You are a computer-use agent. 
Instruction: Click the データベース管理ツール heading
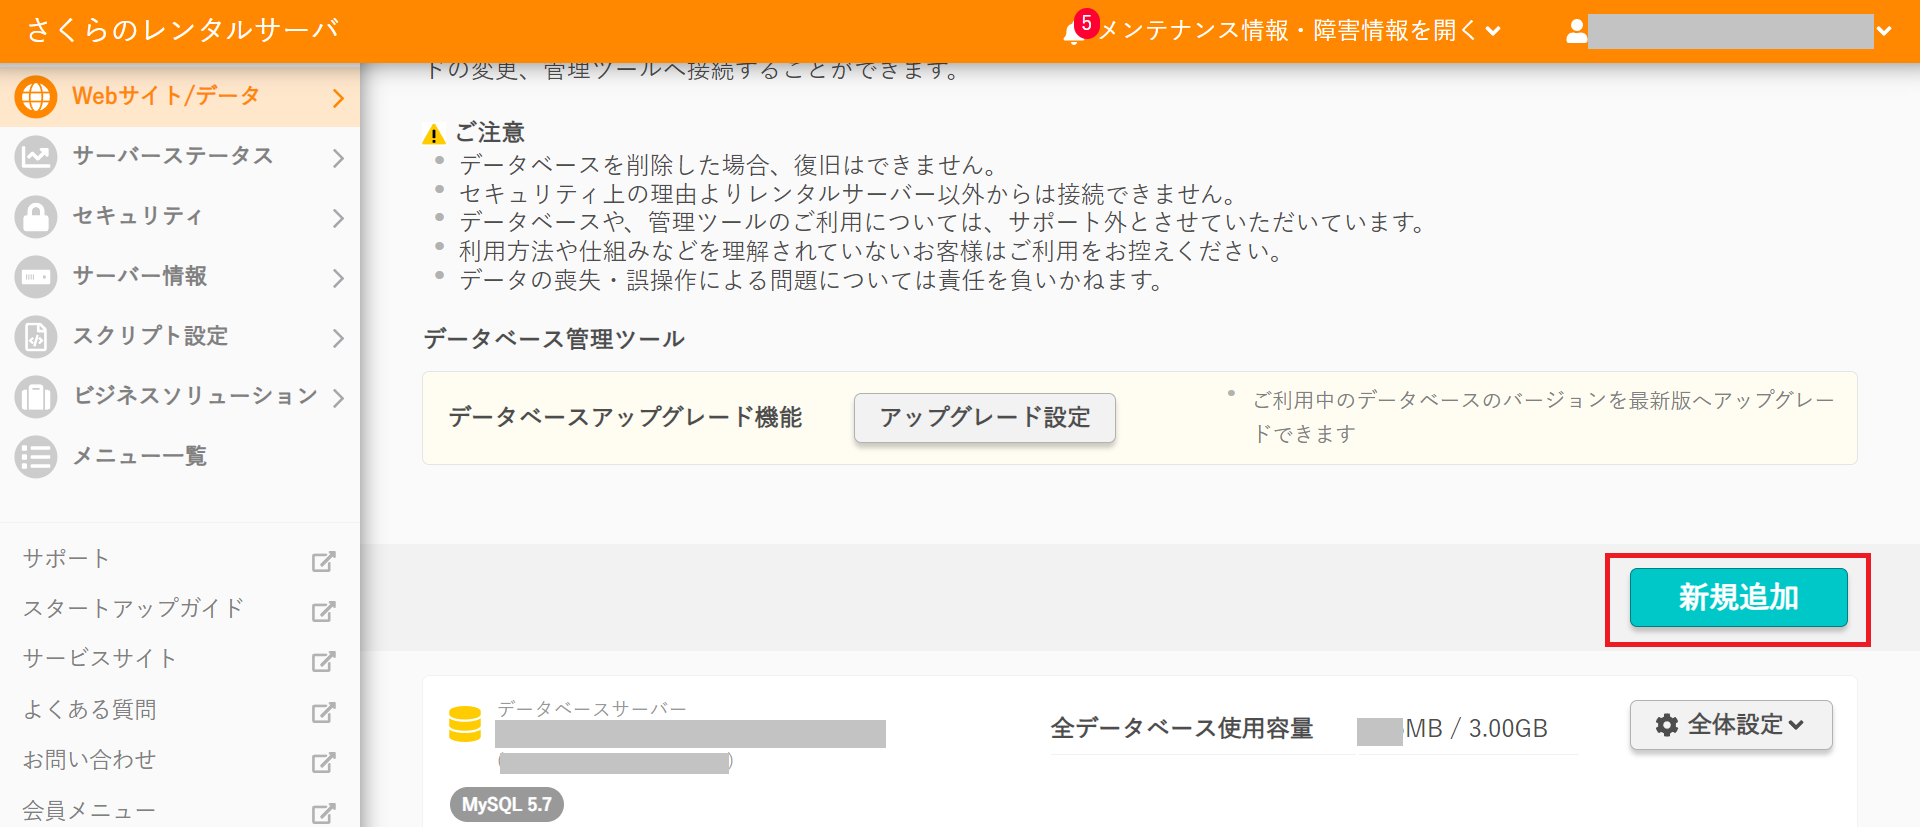pos(554,339)
